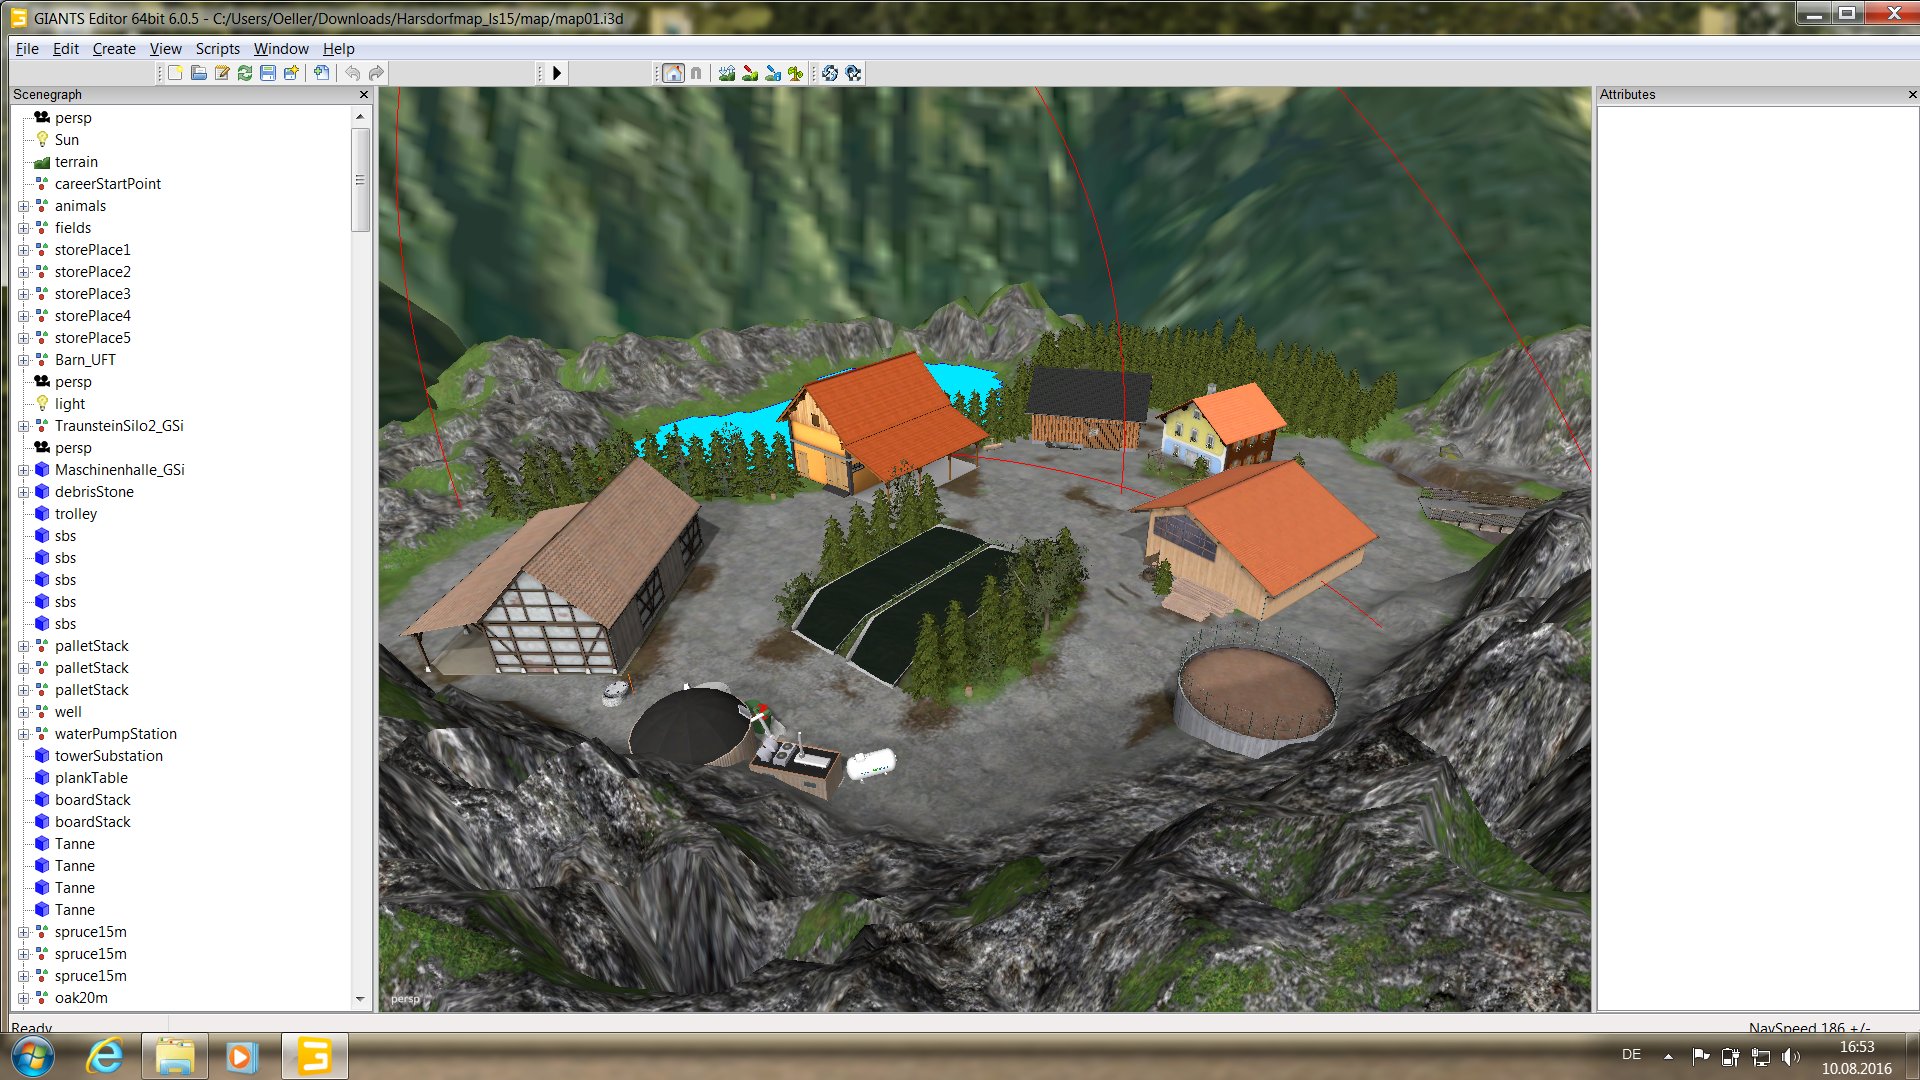Click the green Reload arrows icon

pos(245,73)
